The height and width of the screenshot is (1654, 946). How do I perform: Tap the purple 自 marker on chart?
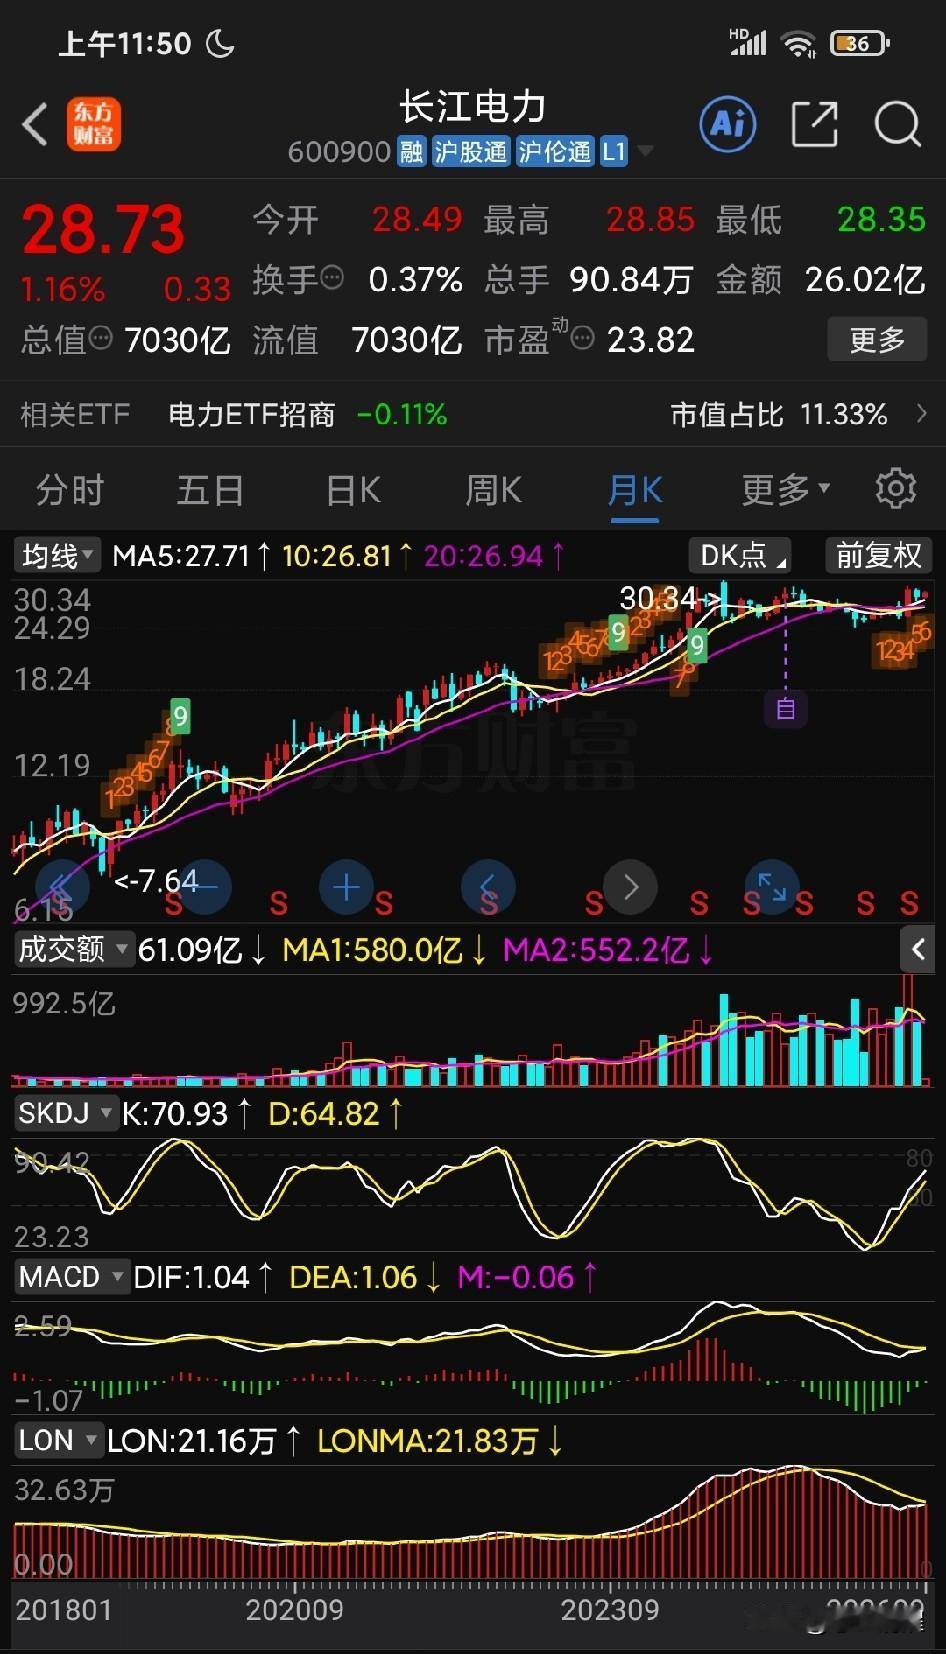pos(785,709)
